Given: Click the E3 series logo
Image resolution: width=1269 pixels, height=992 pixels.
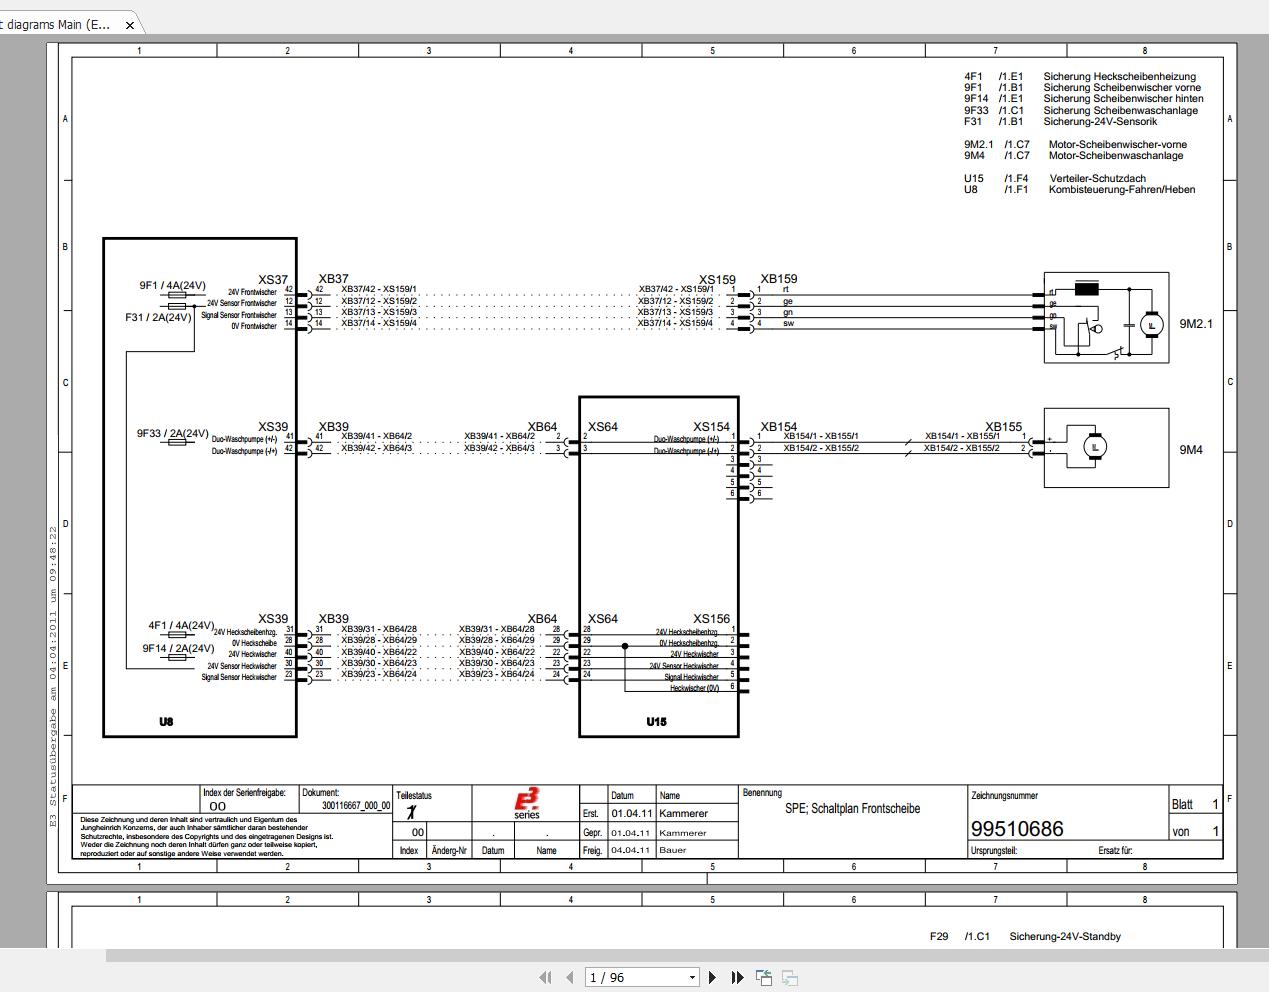Looking at the screenshot, I should click(527, 802).
